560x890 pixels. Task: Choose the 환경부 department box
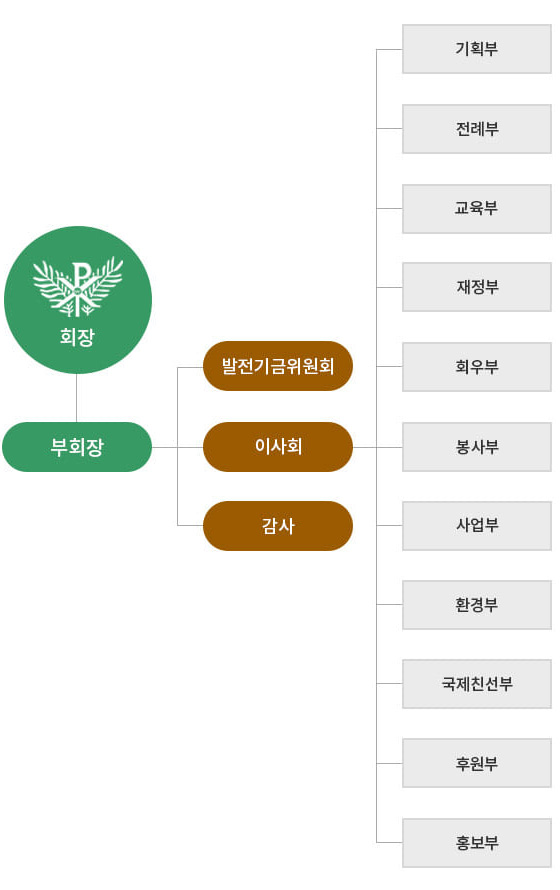pyautogui.click(x=477, y=604)
